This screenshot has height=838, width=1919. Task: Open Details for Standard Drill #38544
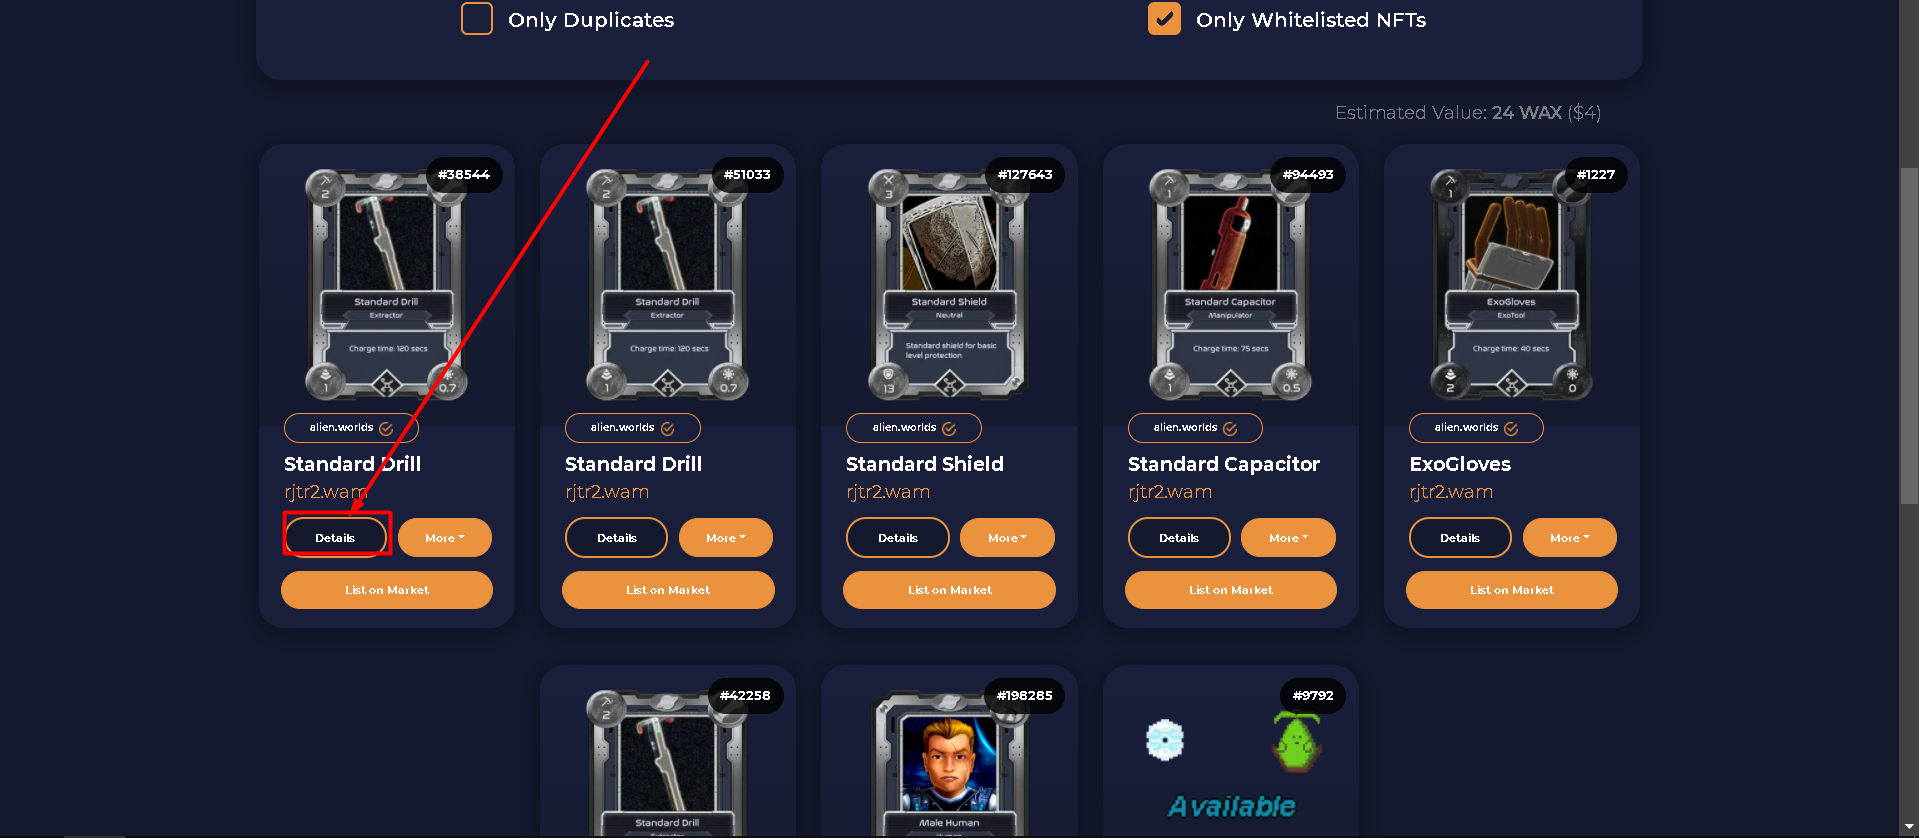point(336,538)
